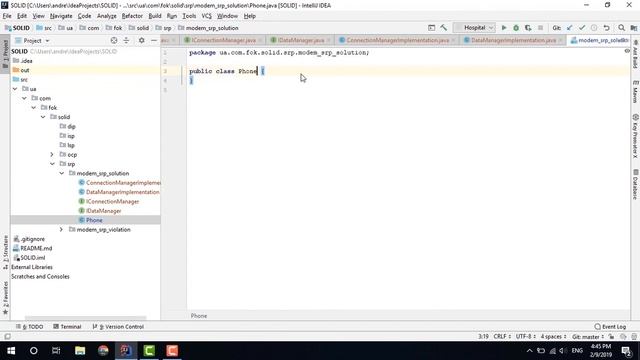Click Git: master branch widget
The image size is (640, 360).
click(588, 337)
